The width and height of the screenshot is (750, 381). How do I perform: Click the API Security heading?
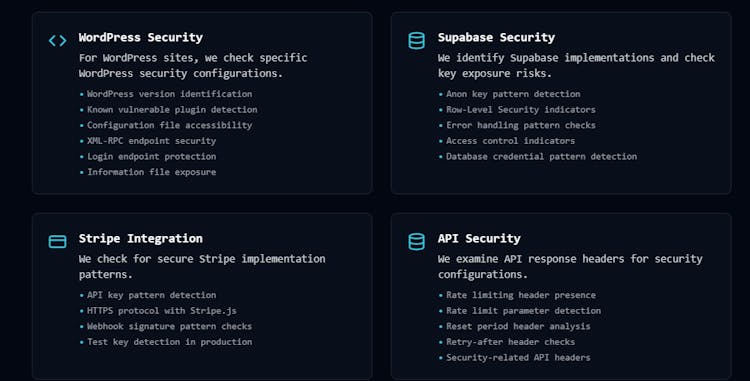click(x=479, y=238)
